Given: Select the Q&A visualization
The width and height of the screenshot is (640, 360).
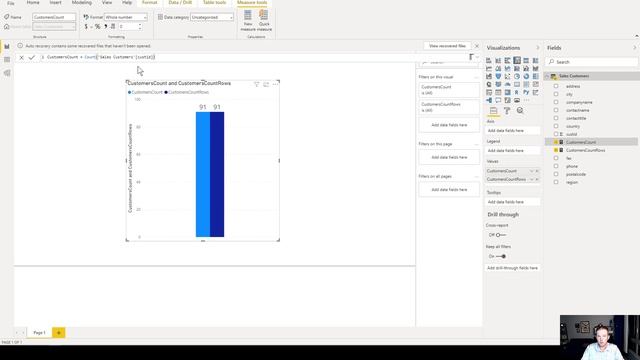Looking at the screenshot, I should point(498,100).
